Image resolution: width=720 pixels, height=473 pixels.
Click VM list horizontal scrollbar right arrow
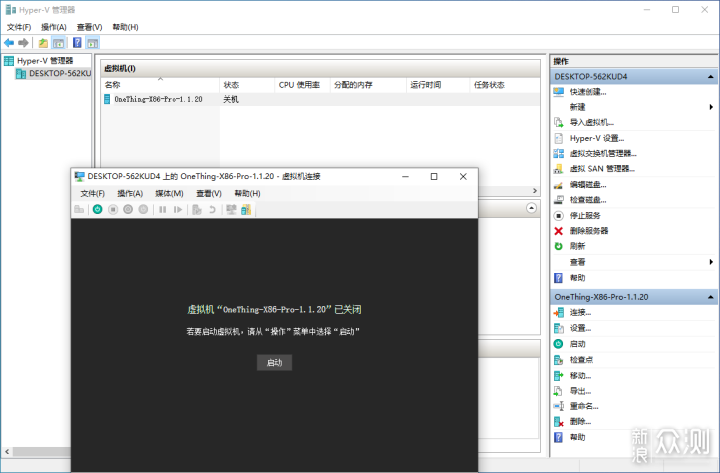pos(534,191)
